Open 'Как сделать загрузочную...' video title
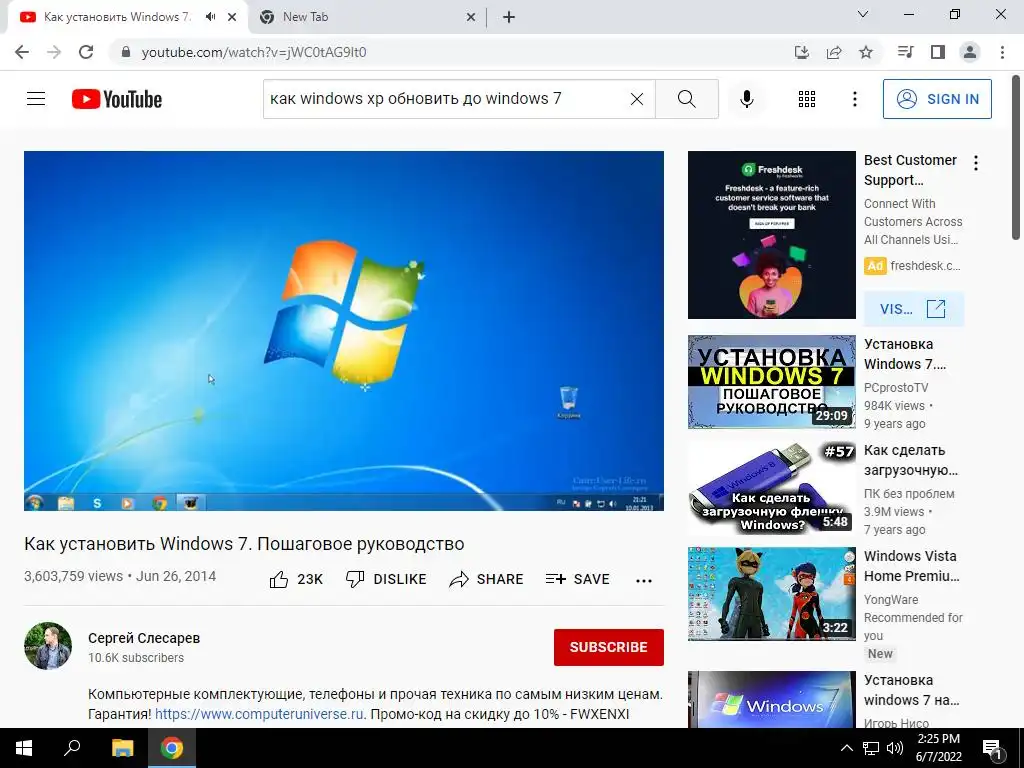Viewport: 1024px width, 768px height. click(911, 460)
